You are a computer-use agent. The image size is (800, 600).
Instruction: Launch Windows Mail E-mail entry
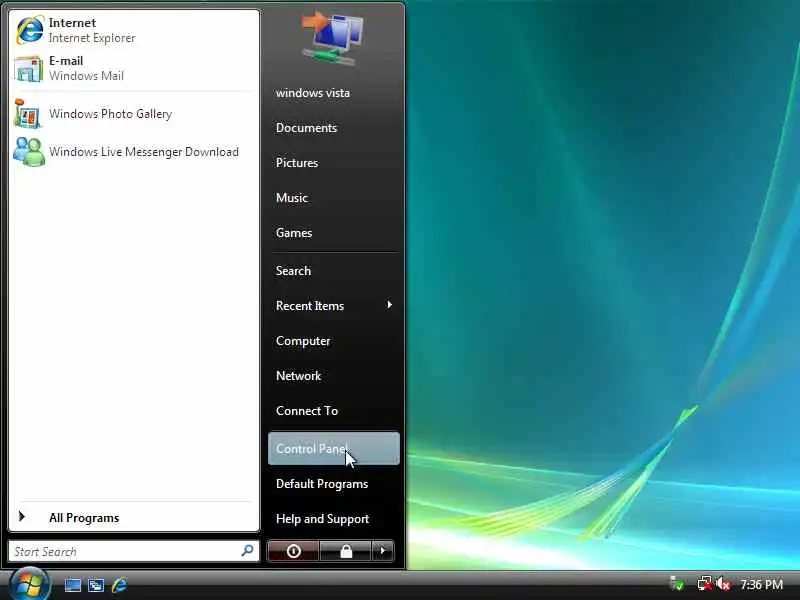click(x=134, y=68)
